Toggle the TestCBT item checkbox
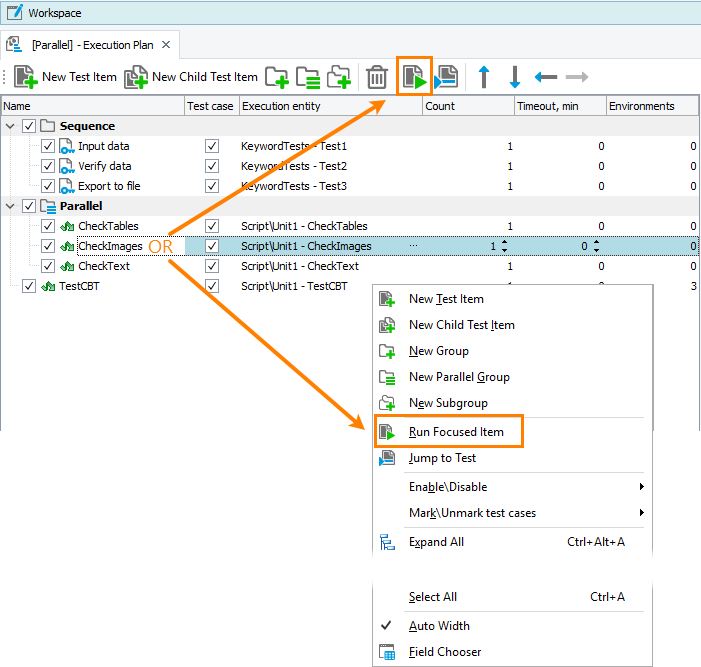The height and width of the screenshot is (667, 701). click(x=29, y=286)
